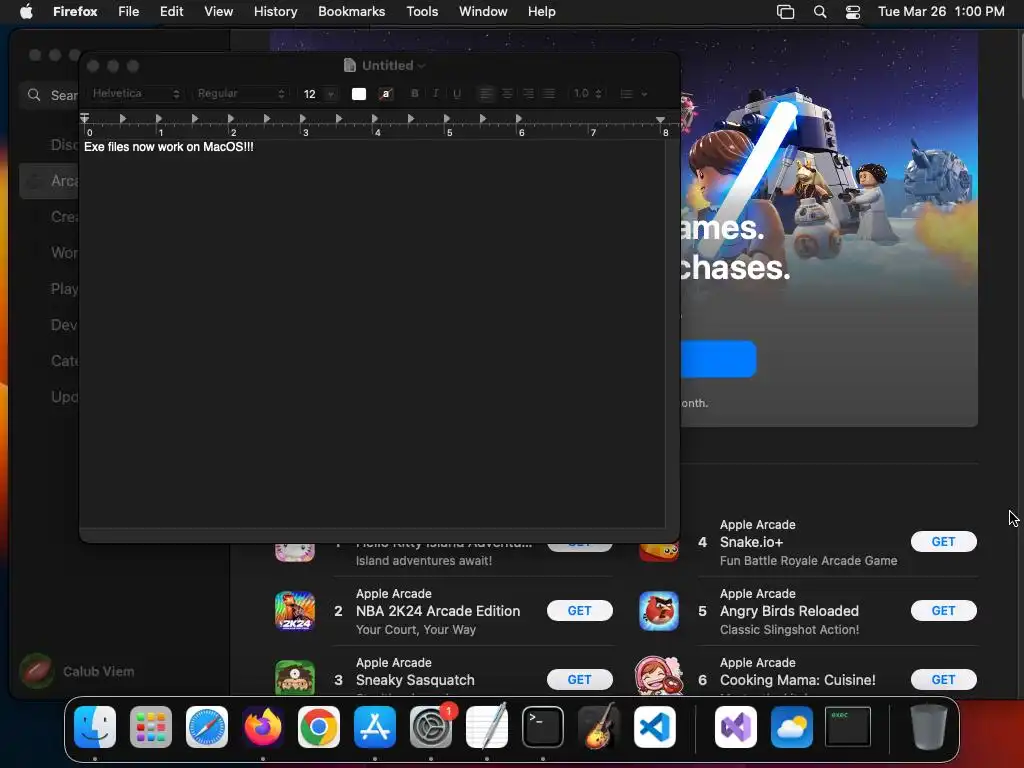Open the File menu
1024x768 pixels.
[x=129, y=12]
